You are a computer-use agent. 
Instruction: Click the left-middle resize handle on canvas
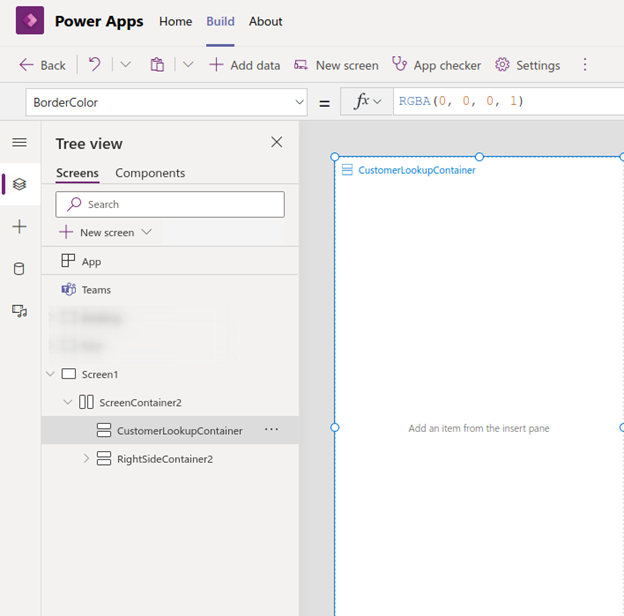point(335,427)
